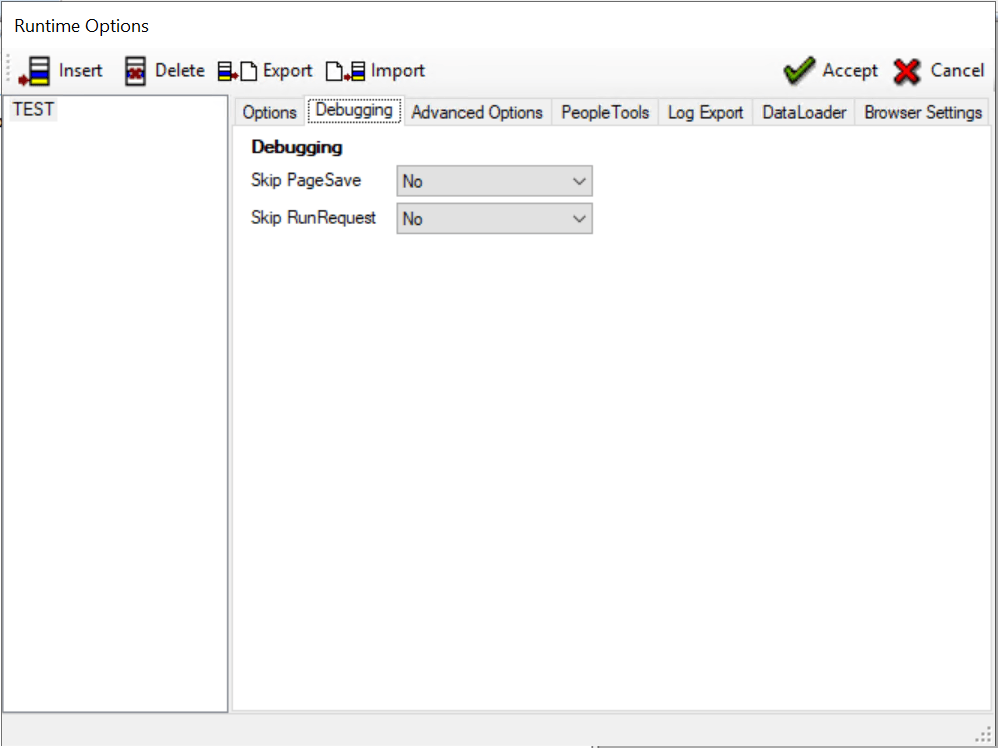Select the toolbar grip handle on the left

[x=7, y=70]
